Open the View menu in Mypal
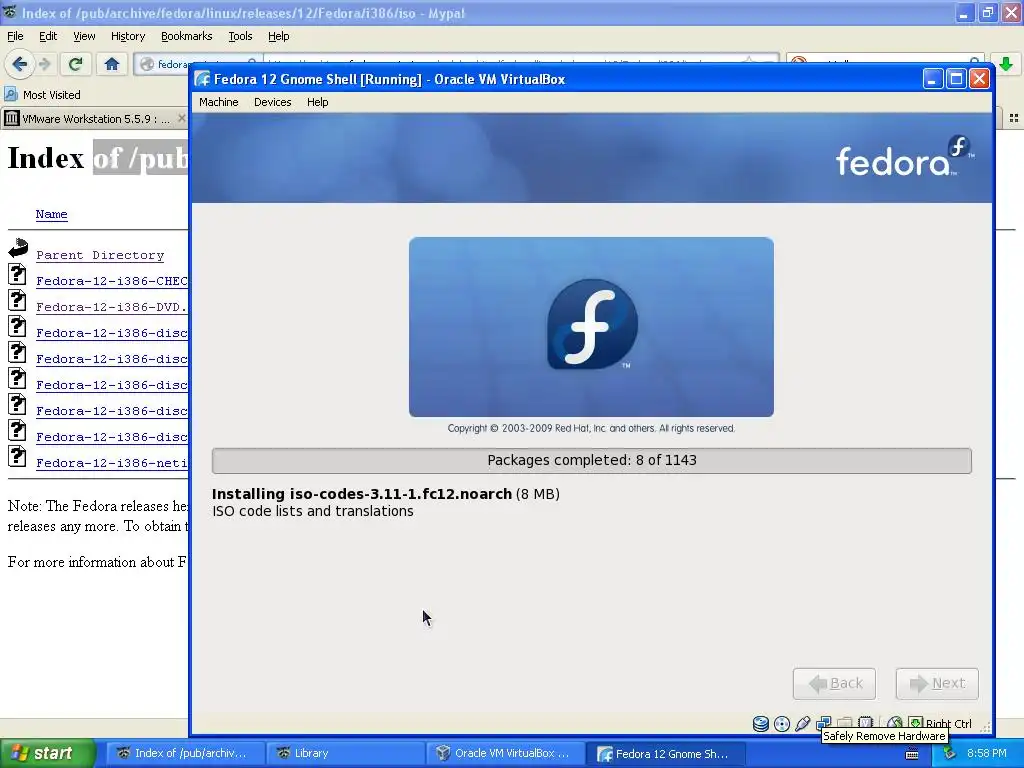The height and width of the screenshot is (768, 1024). tap(84, 36)
